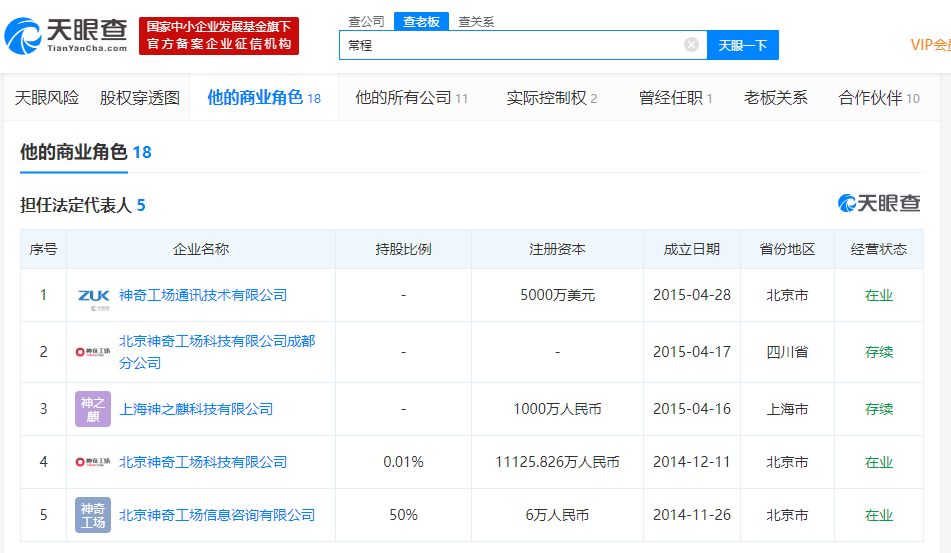Select the red 官方备案企业征信机构 banner
This screenshot has height=553, width=951.
219,36
